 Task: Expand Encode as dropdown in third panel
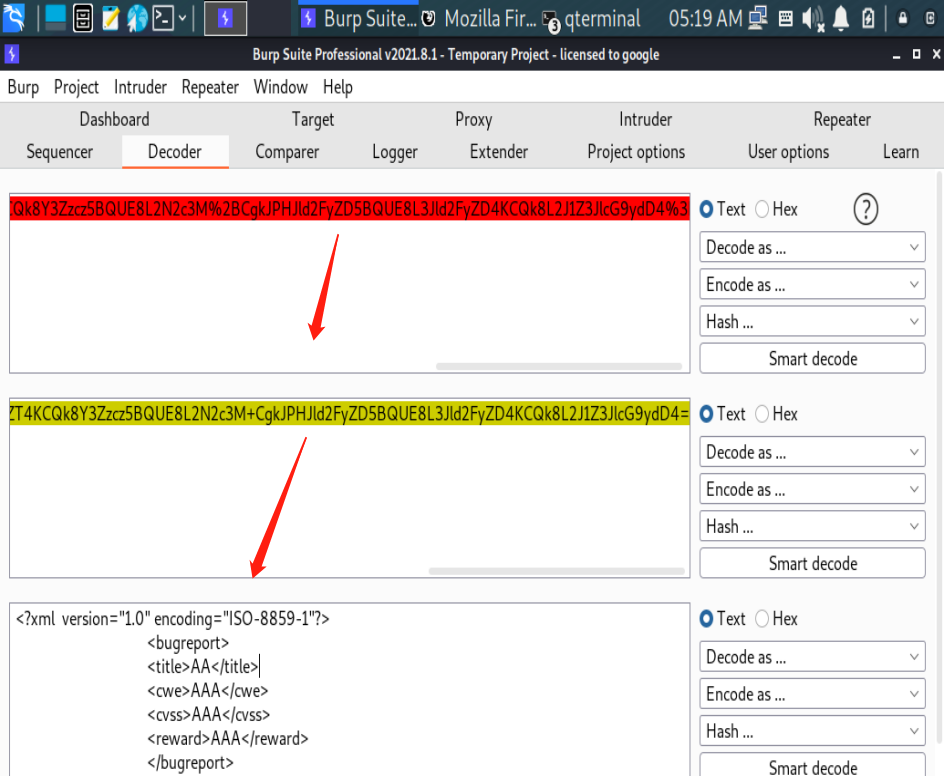point(812,694)
